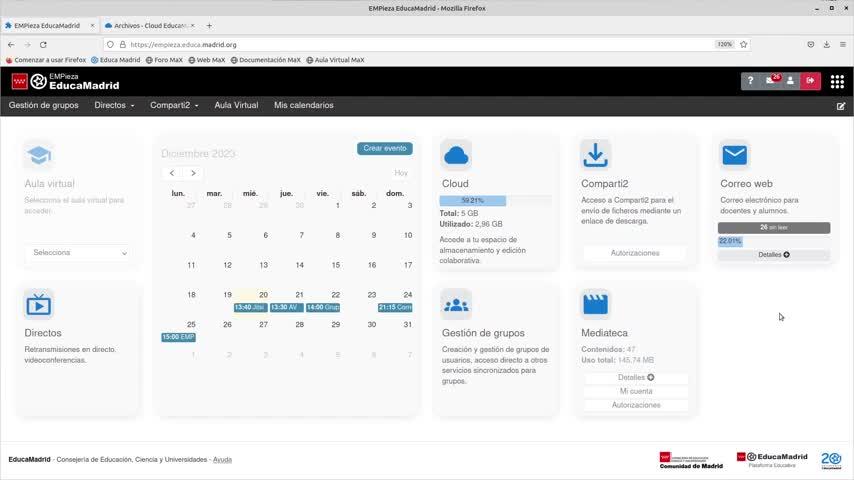Click the 26 sin leer mail bar
The image size is (854, 480).
tap(774, 227)
